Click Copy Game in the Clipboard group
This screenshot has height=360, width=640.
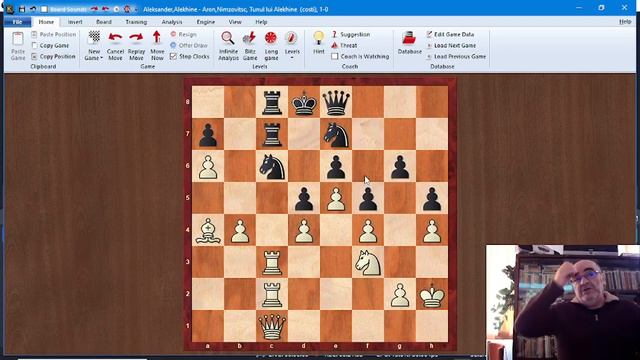(x=50, y=46)
